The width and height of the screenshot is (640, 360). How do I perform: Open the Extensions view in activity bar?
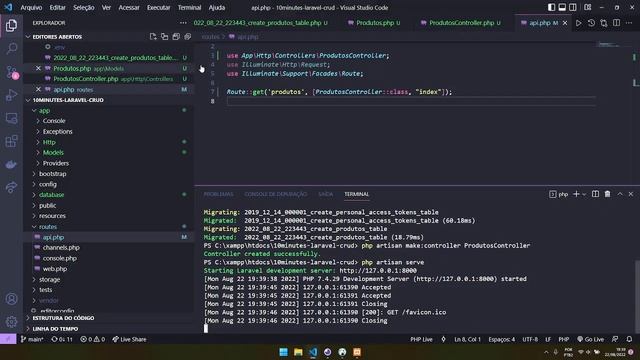click(x=11, y=141)
